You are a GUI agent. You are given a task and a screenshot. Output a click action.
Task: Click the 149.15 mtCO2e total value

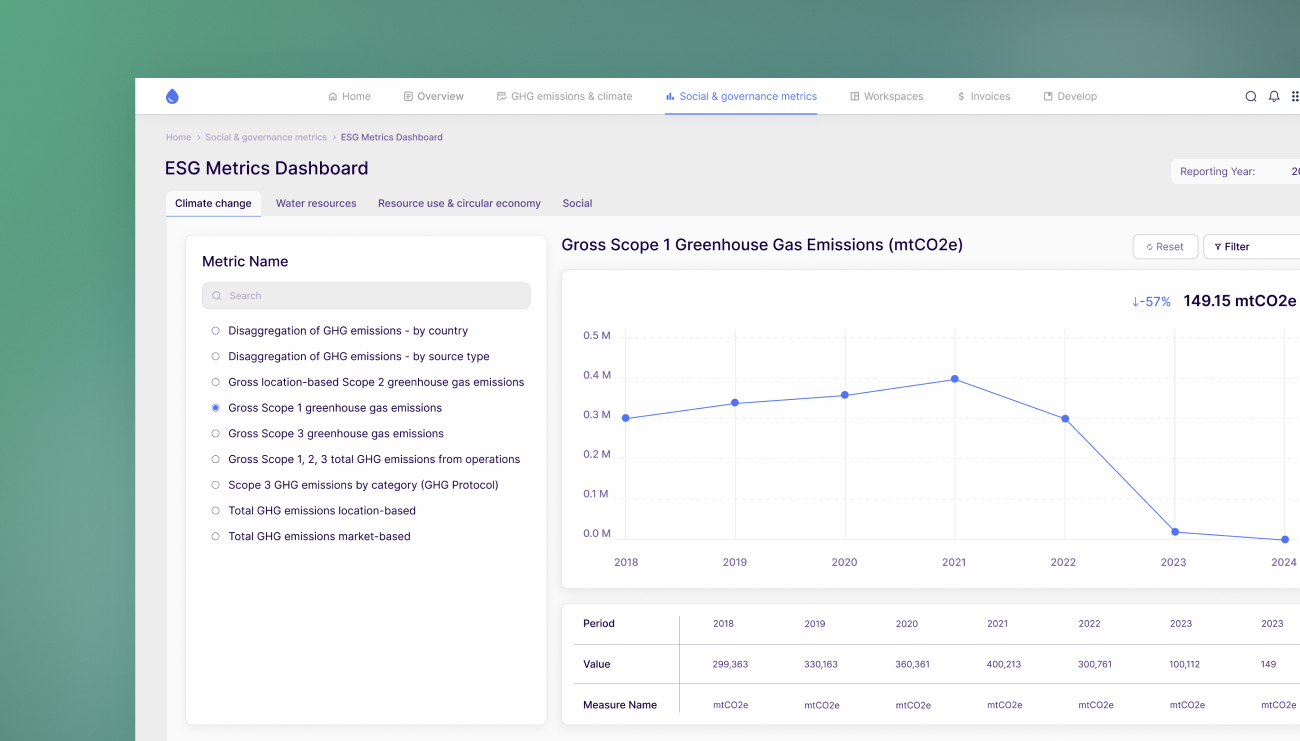pyautogui.click(x=1240, y=301)
